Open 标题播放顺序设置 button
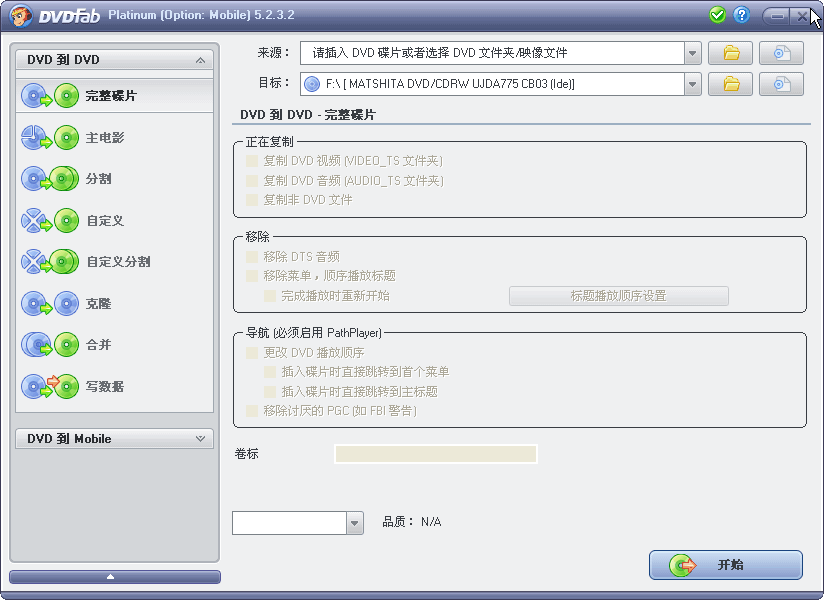Image resolution: width=824 pixels, height=600 pixels. tap(619, 296)
